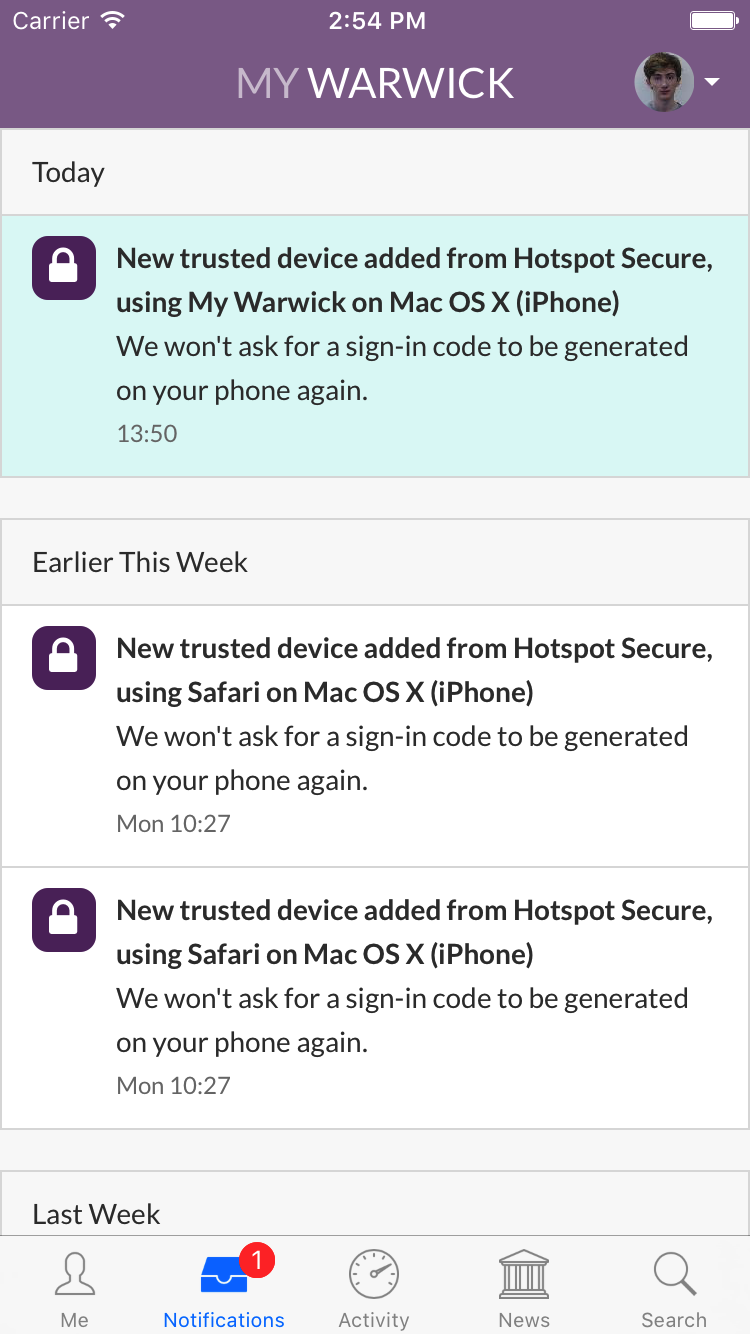The height and width of the screenshot is (1334, 750).
Task: Tap the Wi-Fi status icon
Action: click(x=113, y=21)
